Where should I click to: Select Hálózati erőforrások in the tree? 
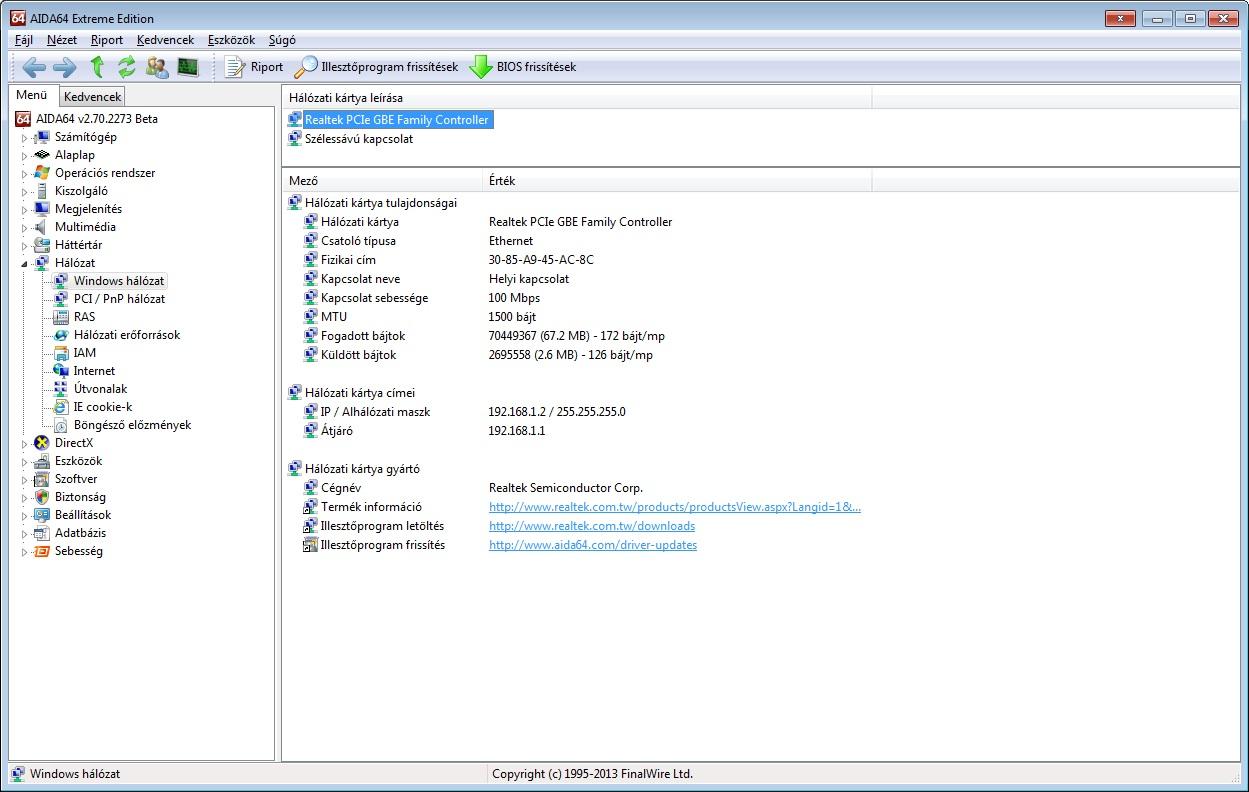coord(126,335)
